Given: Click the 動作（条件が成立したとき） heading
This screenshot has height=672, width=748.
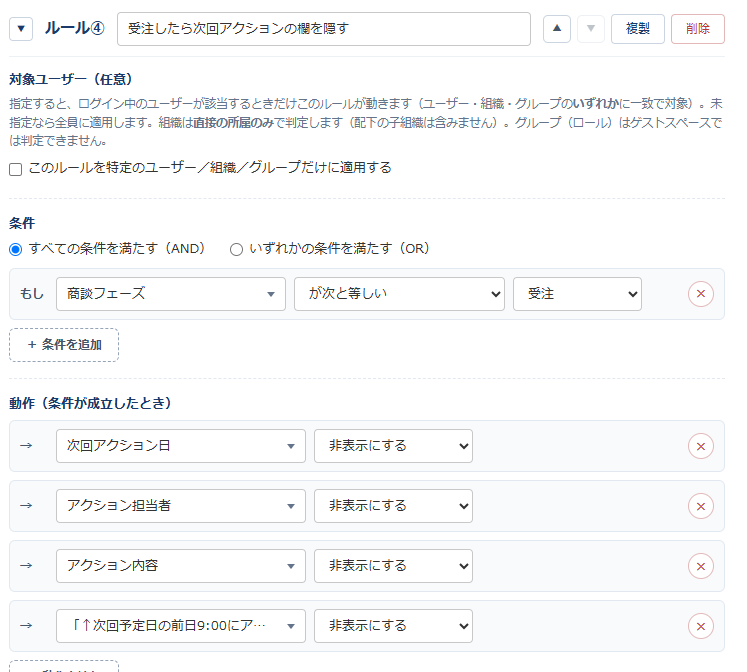Looking at the screenshot, I should [90, 403].
